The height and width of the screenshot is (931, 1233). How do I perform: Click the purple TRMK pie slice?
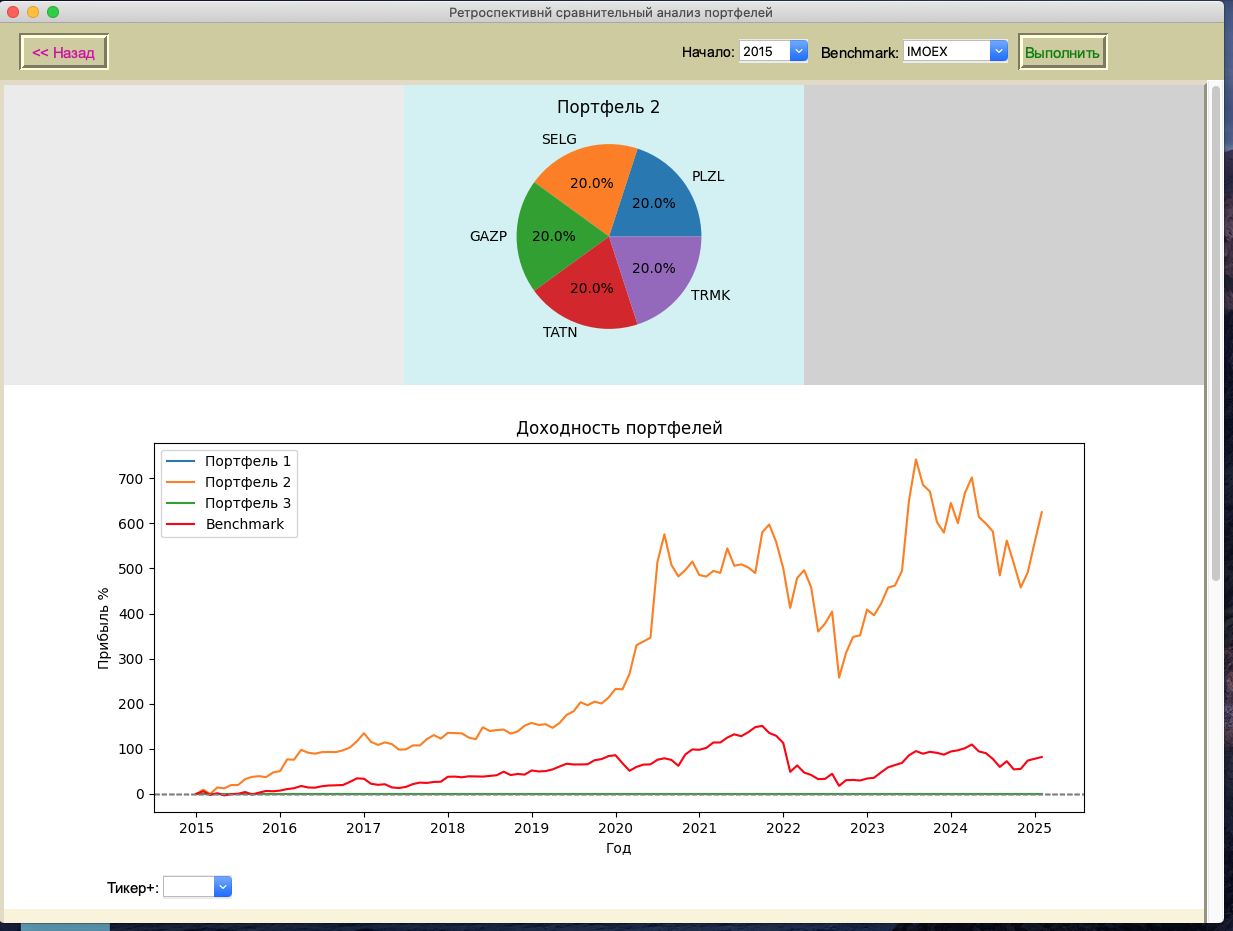[655, 275]
